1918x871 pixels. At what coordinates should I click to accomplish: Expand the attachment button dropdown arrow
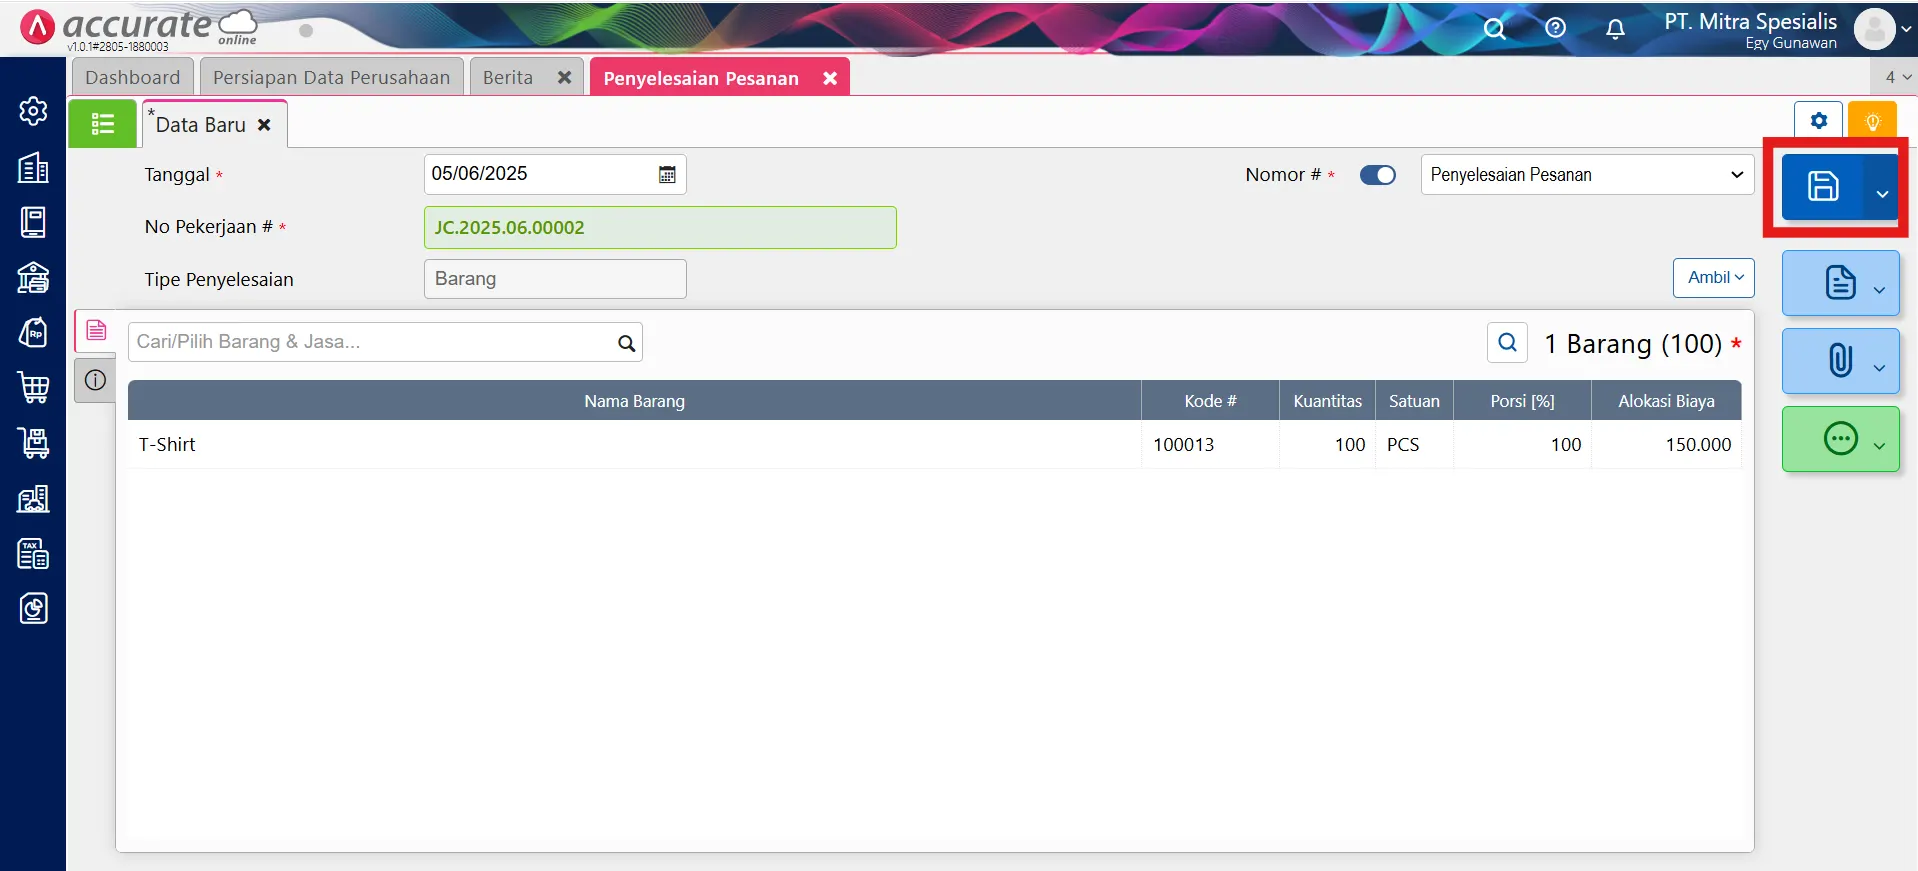(x=1879, y=367)
